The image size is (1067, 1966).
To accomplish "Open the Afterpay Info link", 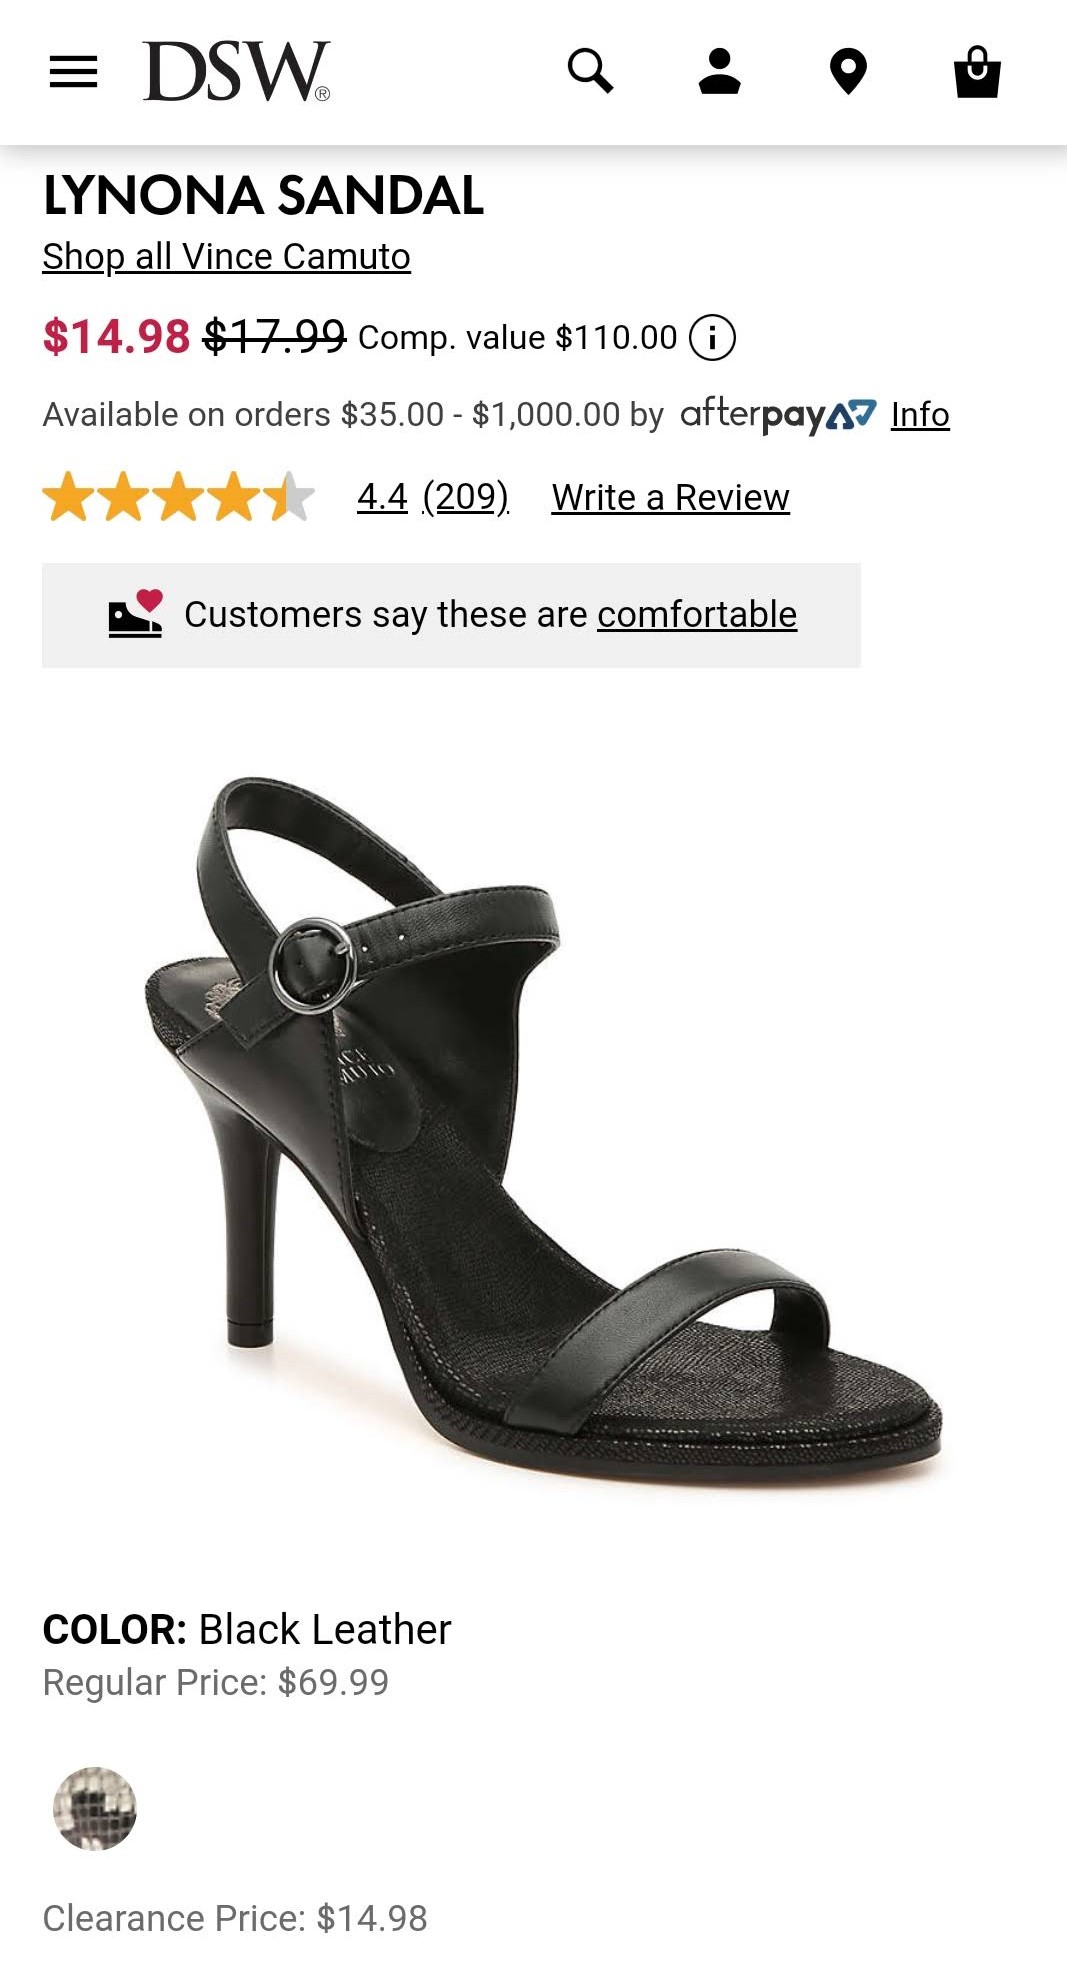I will click(x=920, y=414).
